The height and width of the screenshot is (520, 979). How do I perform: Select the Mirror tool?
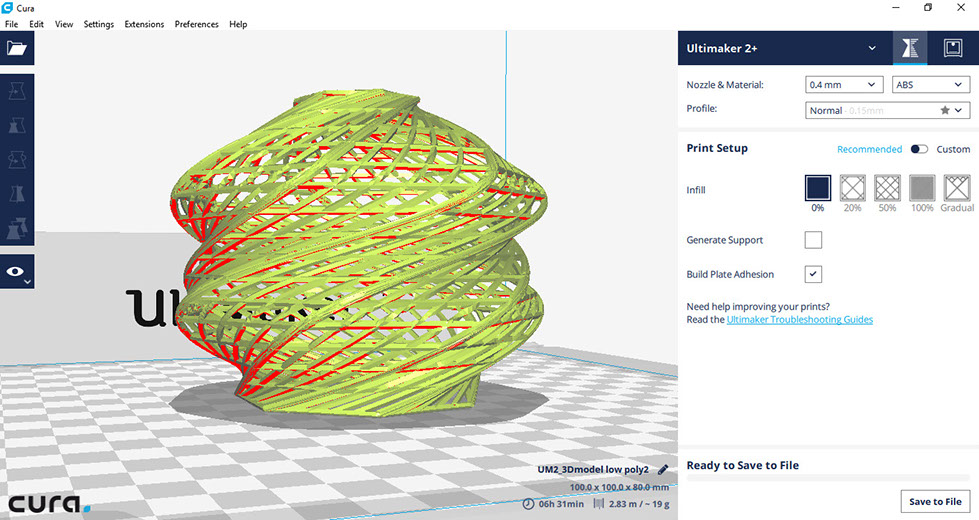tap(17, 194)
